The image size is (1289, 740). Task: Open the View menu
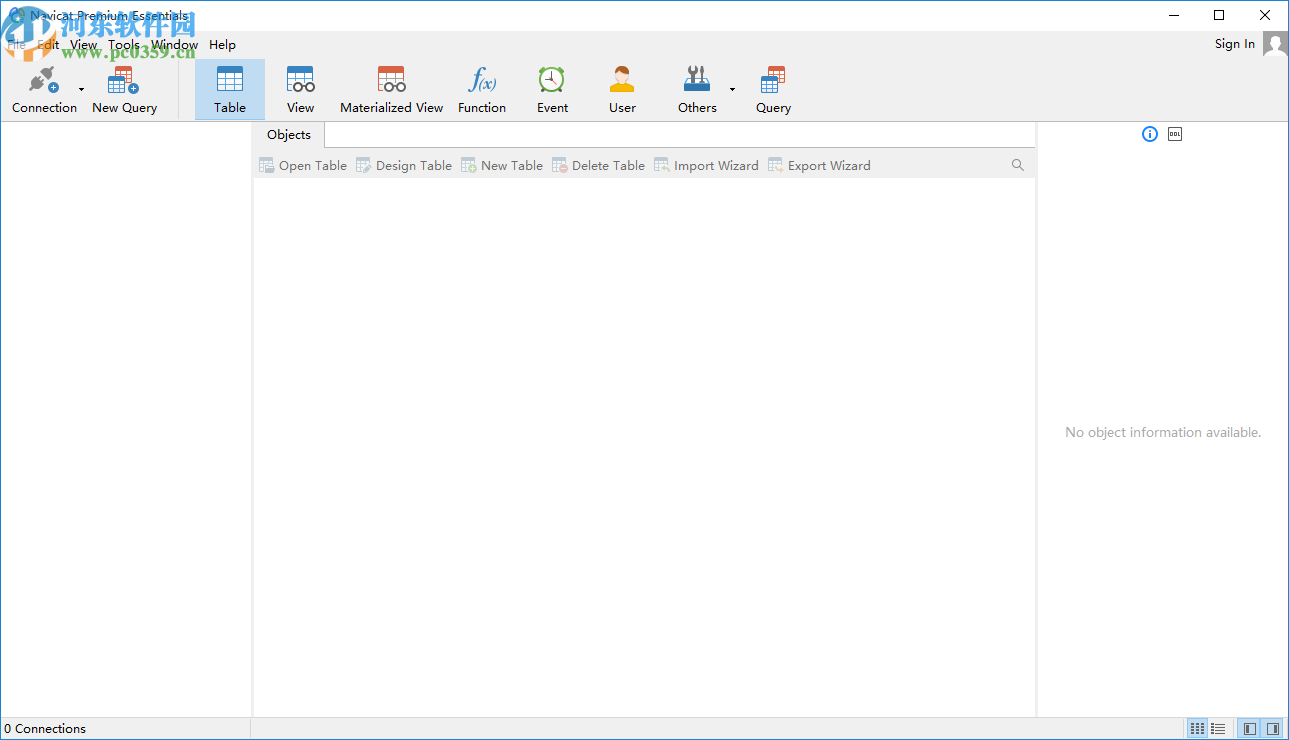coord(84,44)
